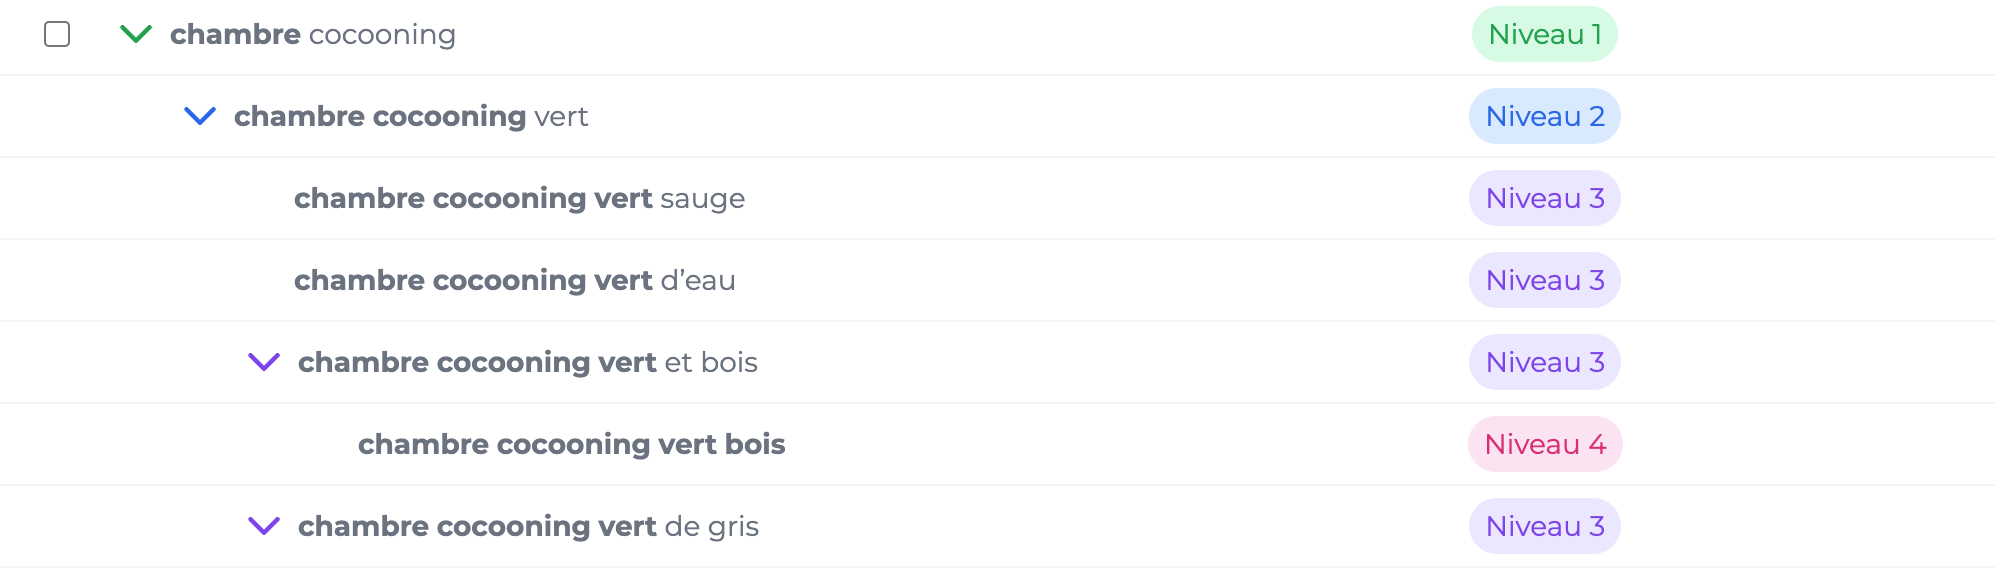Select the keyword 'chambre cocooning vert d'eau'
This screenshot has height=576, width=2014.
tap(514, 280)
